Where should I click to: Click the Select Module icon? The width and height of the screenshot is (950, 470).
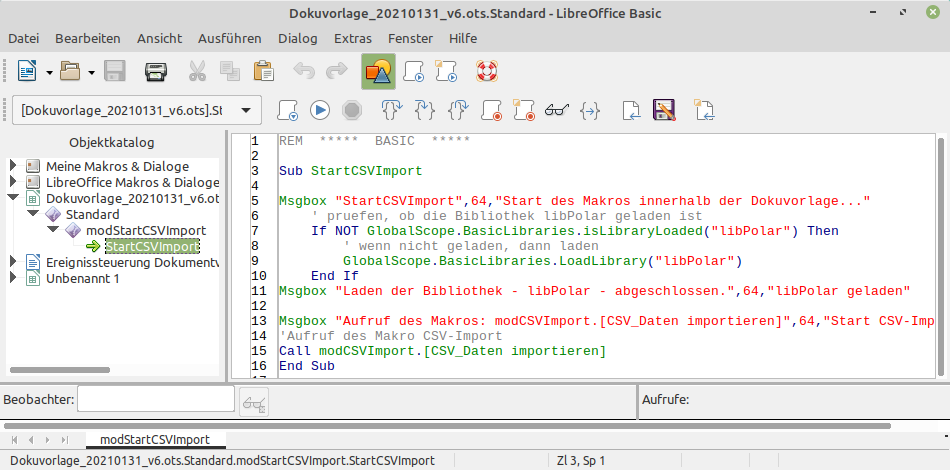click(445, 71)
